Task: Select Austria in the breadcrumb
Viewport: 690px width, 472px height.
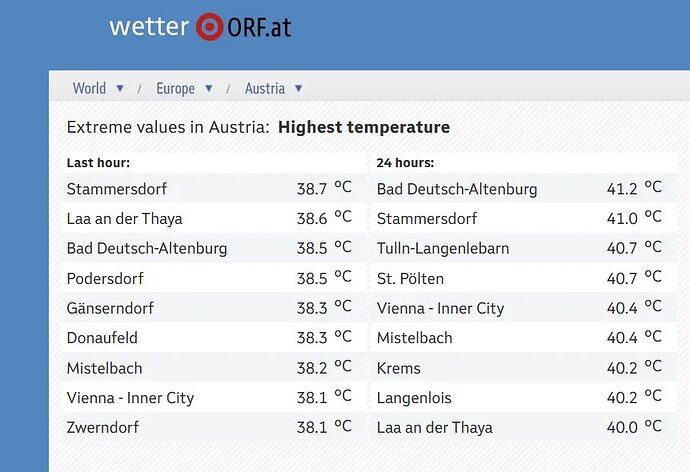Action: pos(265,88)
